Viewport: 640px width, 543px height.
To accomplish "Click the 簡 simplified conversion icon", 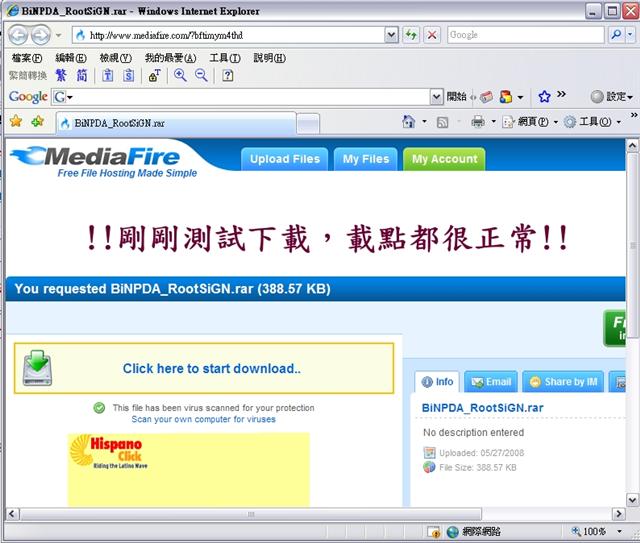I will click(x=82, y=75).
